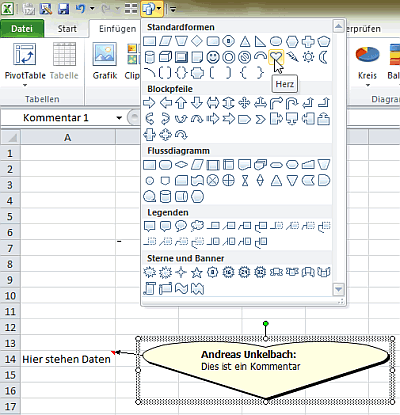Image resolution: width=400 pixels, height=415 pixels.
Task: Choose the Pentagon arrow shape
Action: (244, 119)
